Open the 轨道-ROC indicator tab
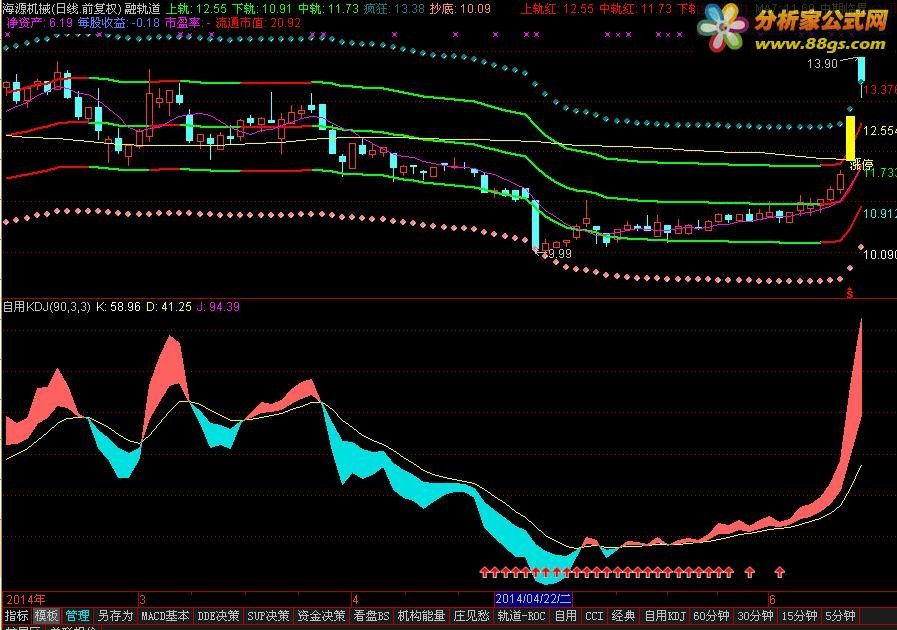897x630 pixels. 521,616
